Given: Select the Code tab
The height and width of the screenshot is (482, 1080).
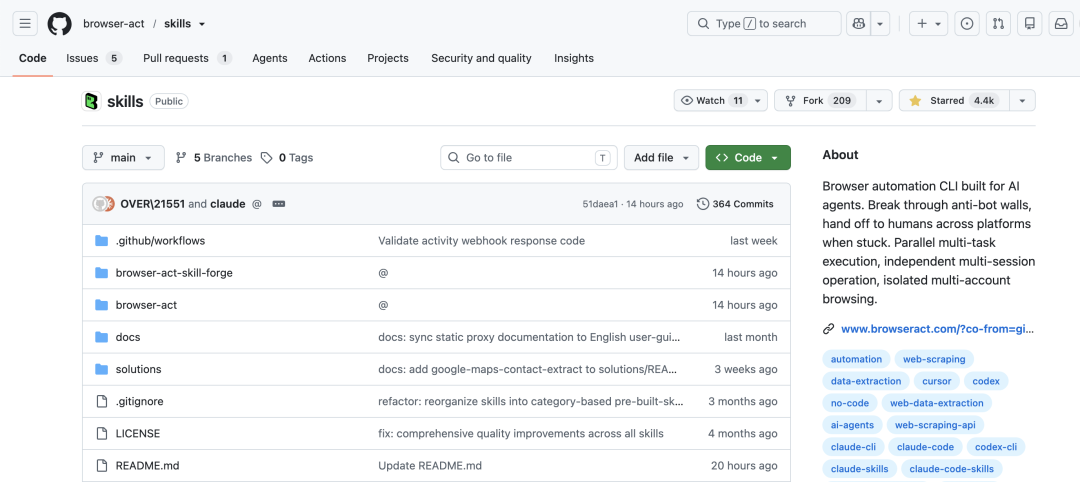Looking at the screenshot, I should coord(32,59).
